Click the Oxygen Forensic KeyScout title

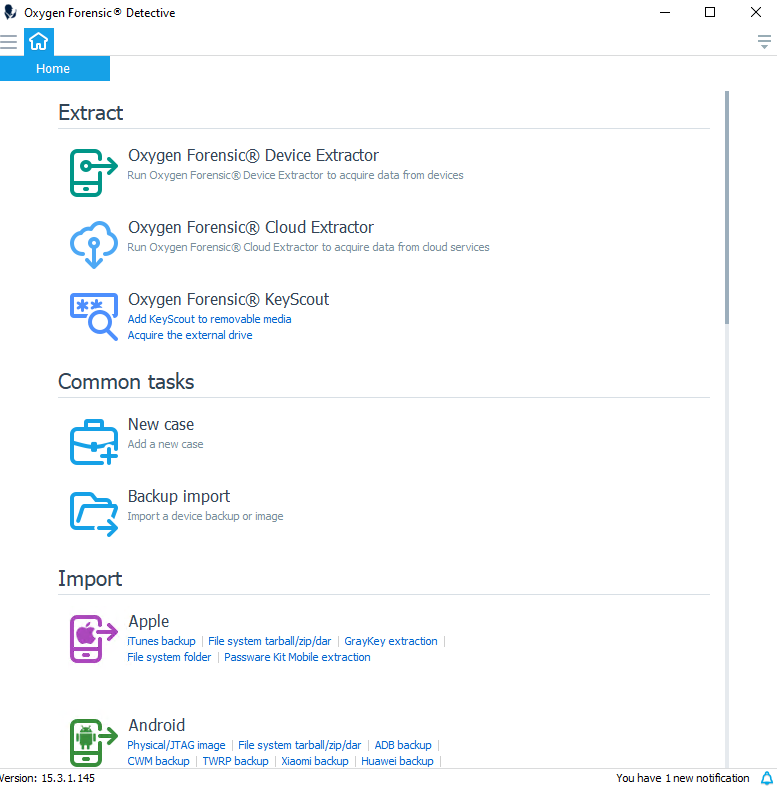point(229,299)
